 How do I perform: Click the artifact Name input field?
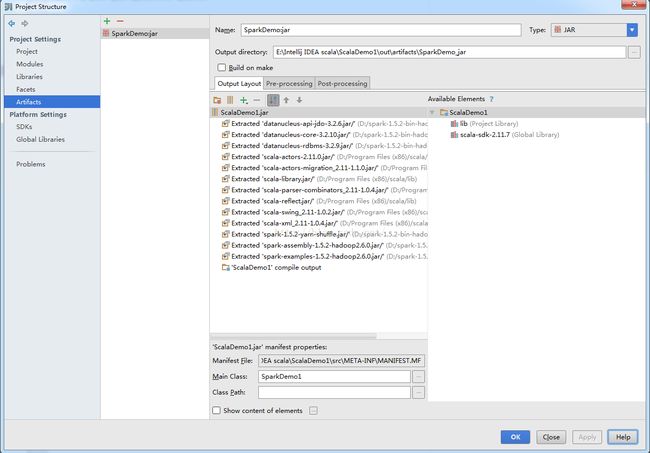pyautogui.click(x=381, y=30)
